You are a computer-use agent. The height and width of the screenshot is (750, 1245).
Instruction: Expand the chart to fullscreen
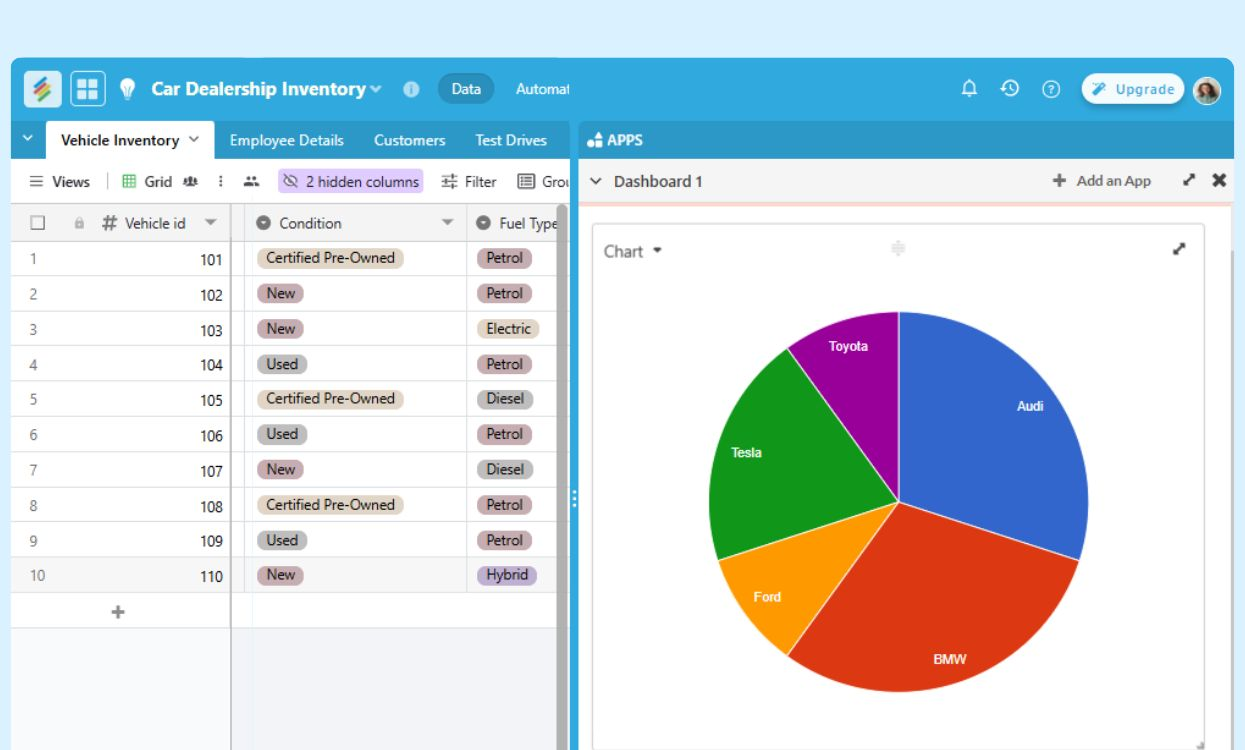coord(1179,249)
